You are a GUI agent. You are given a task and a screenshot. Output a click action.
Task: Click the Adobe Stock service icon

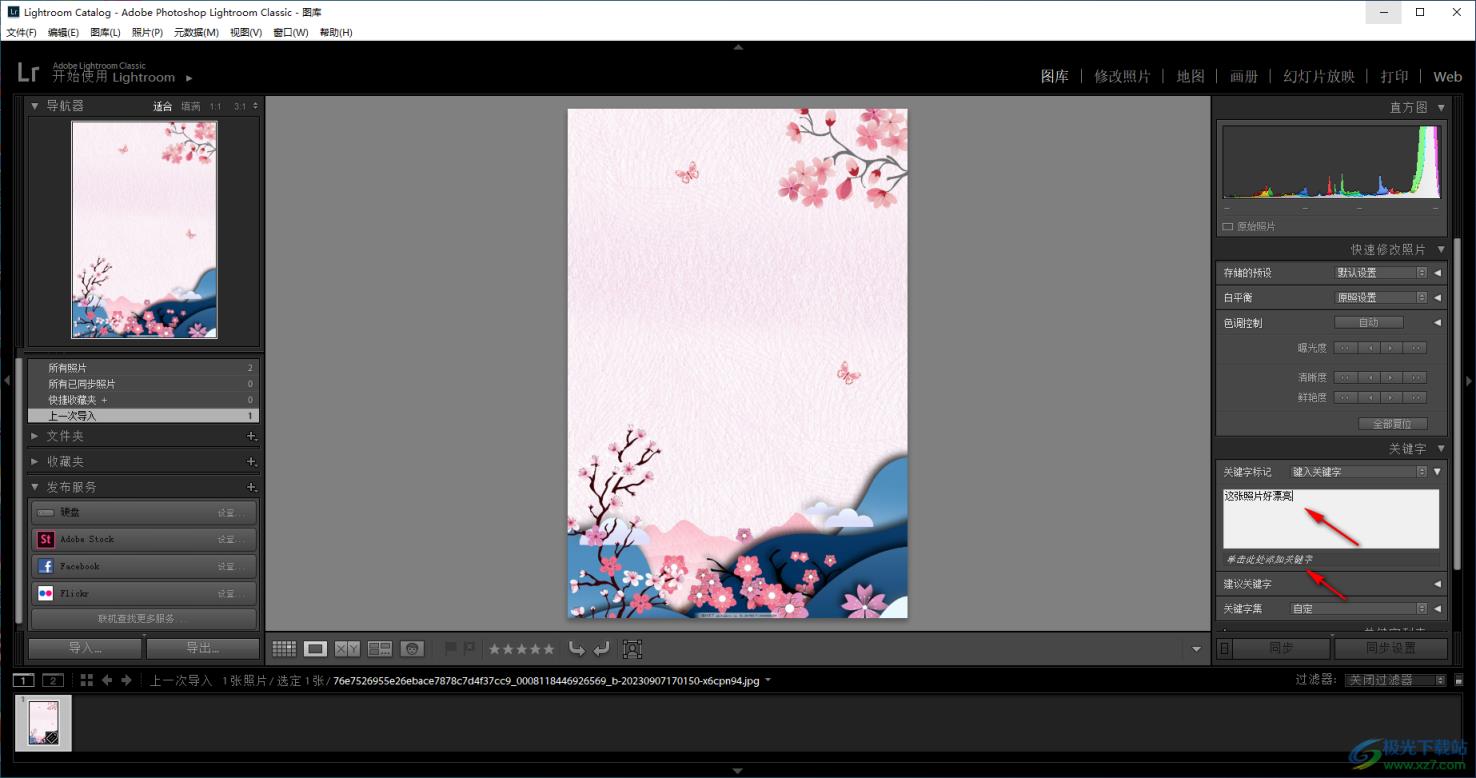[x=45, y=539]
